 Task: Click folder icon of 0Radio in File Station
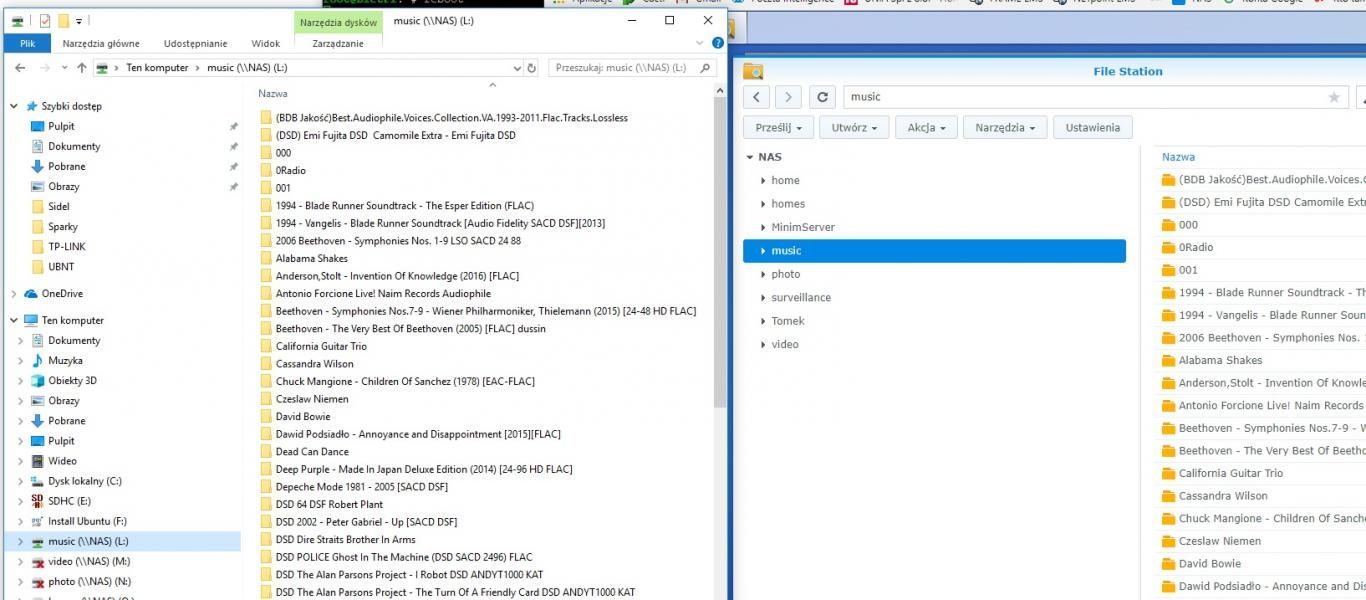pos(1168,247)
